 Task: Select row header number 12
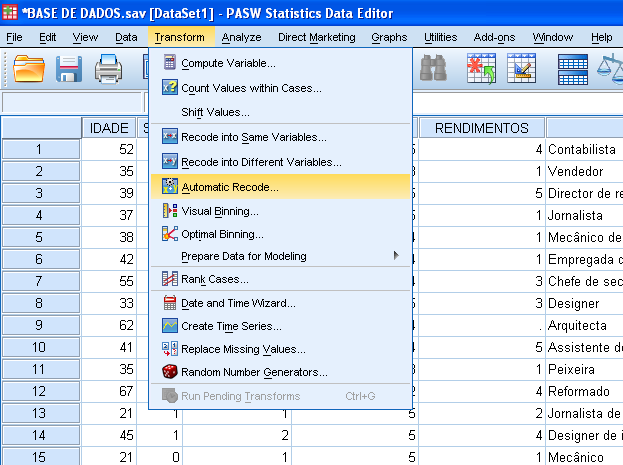click(41, 391)
